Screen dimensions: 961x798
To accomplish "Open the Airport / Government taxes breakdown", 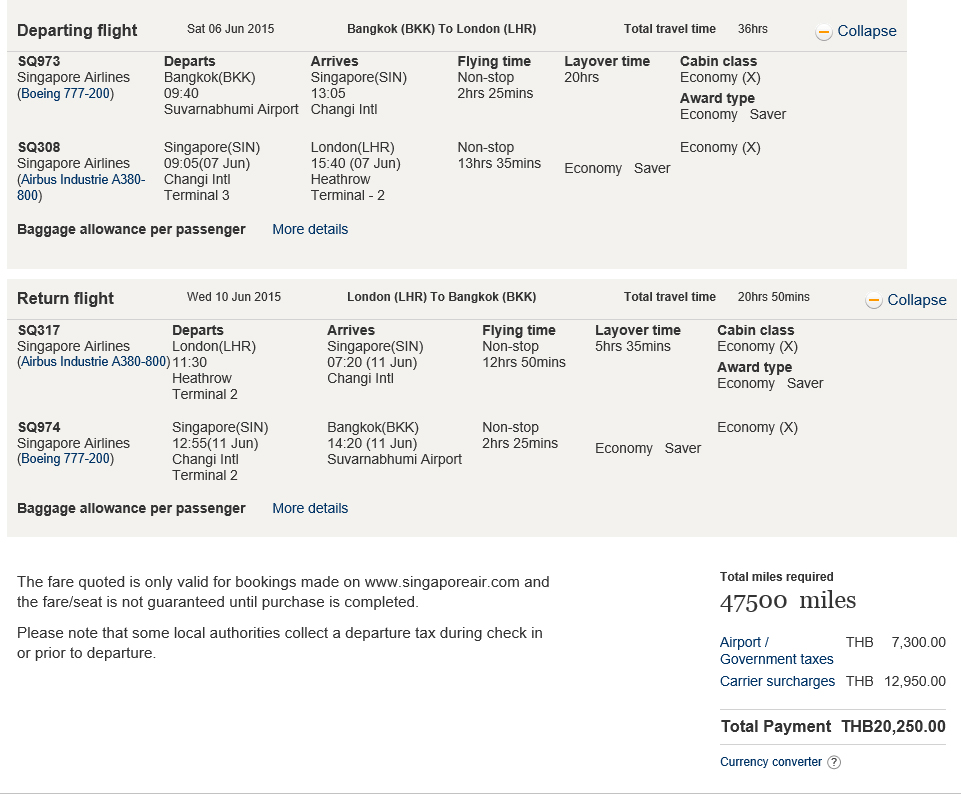I will (776, 651).
